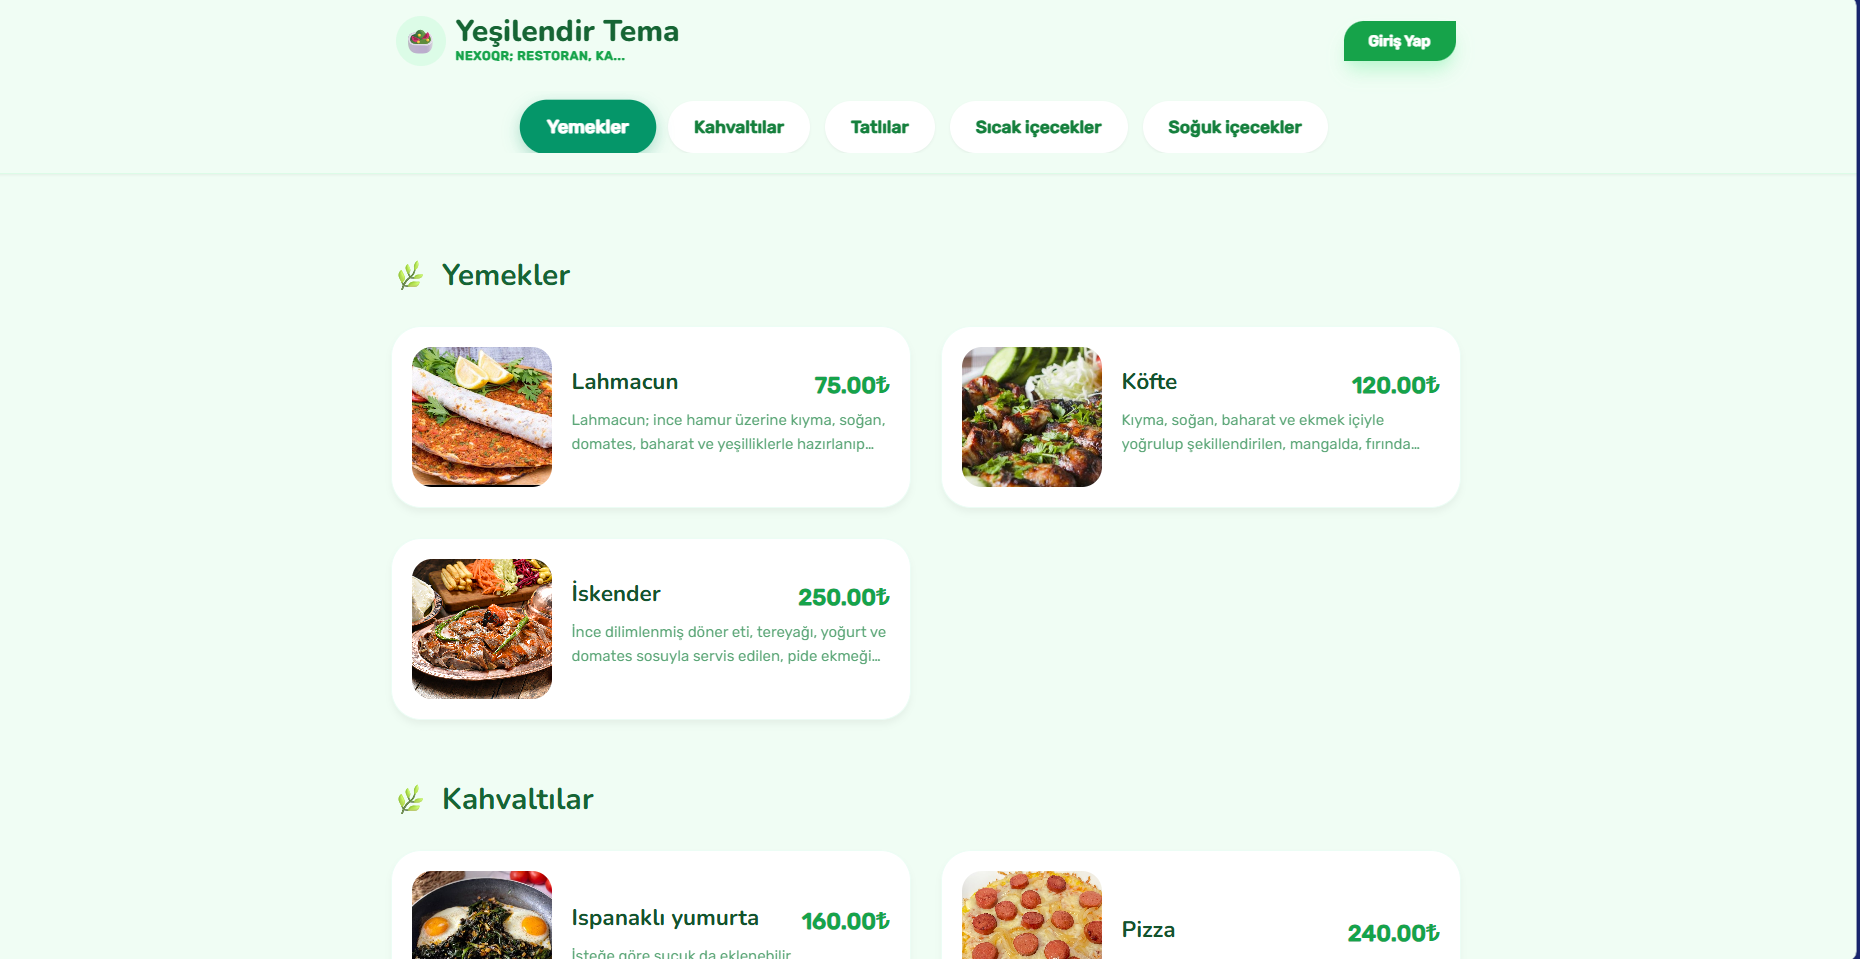Click the Giriş Yap login button
The image size is (1860, 959).
(x=1399, y=41)
